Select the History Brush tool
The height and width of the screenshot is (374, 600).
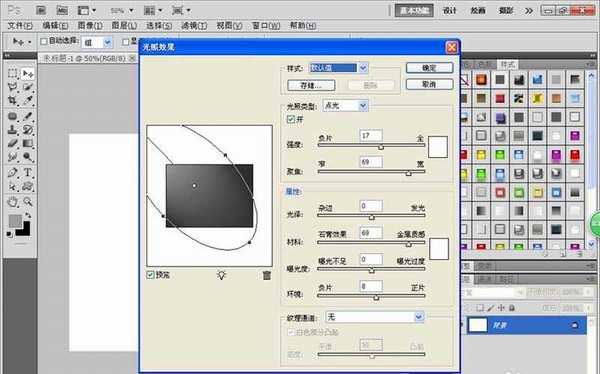(28, 130)
